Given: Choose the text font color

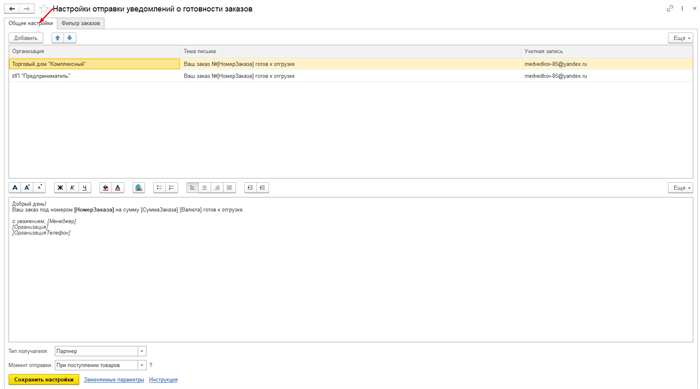Looking at the screenshot, I should 118,188.
